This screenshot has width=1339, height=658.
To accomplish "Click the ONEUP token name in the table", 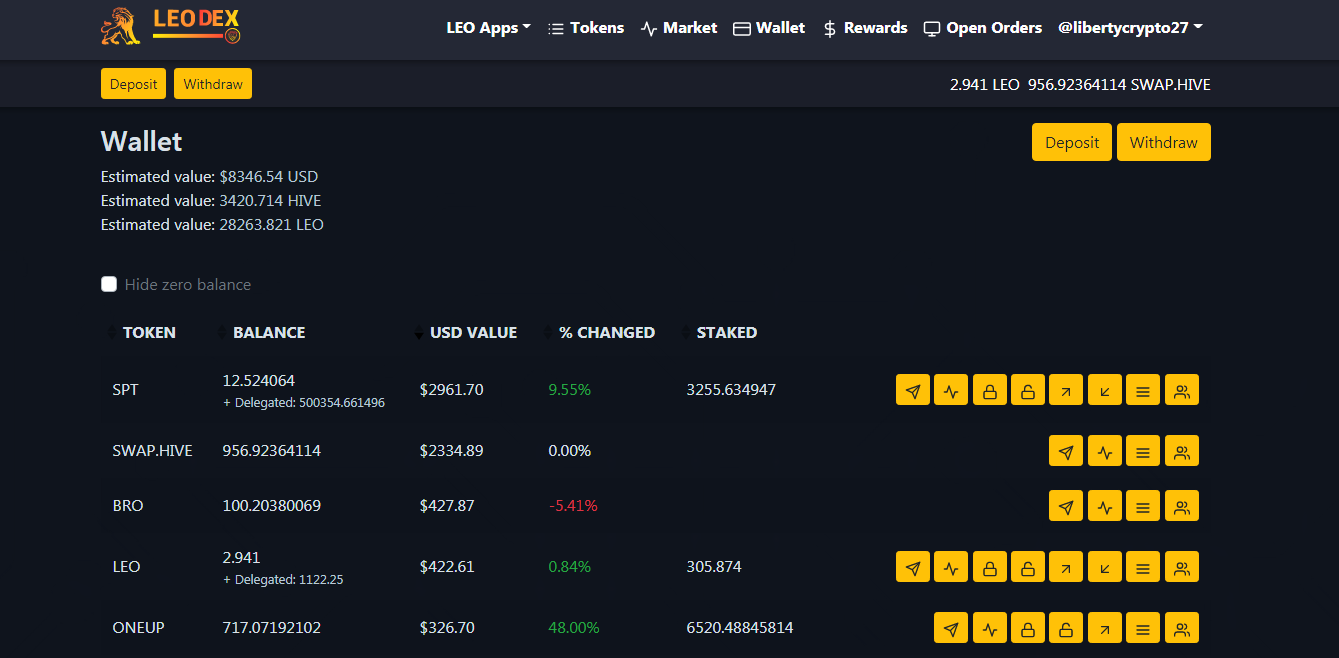I will 139,628.
